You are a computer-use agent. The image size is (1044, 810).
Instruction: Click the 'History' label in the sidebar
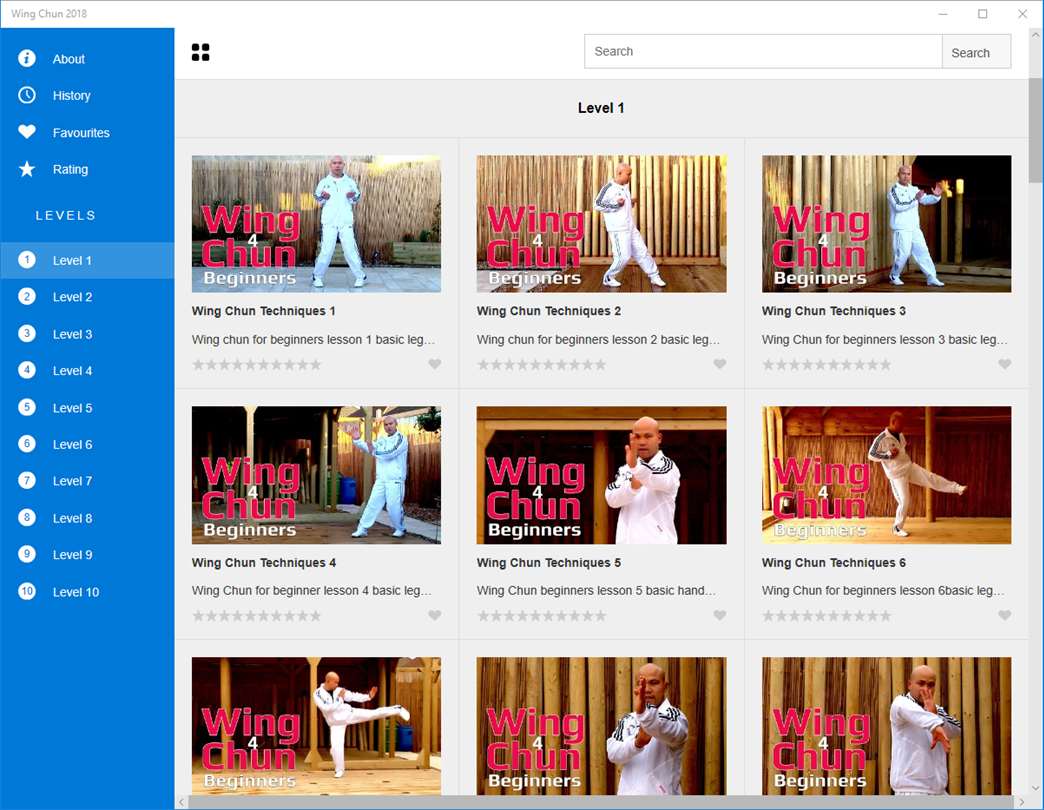click(71, 96)
